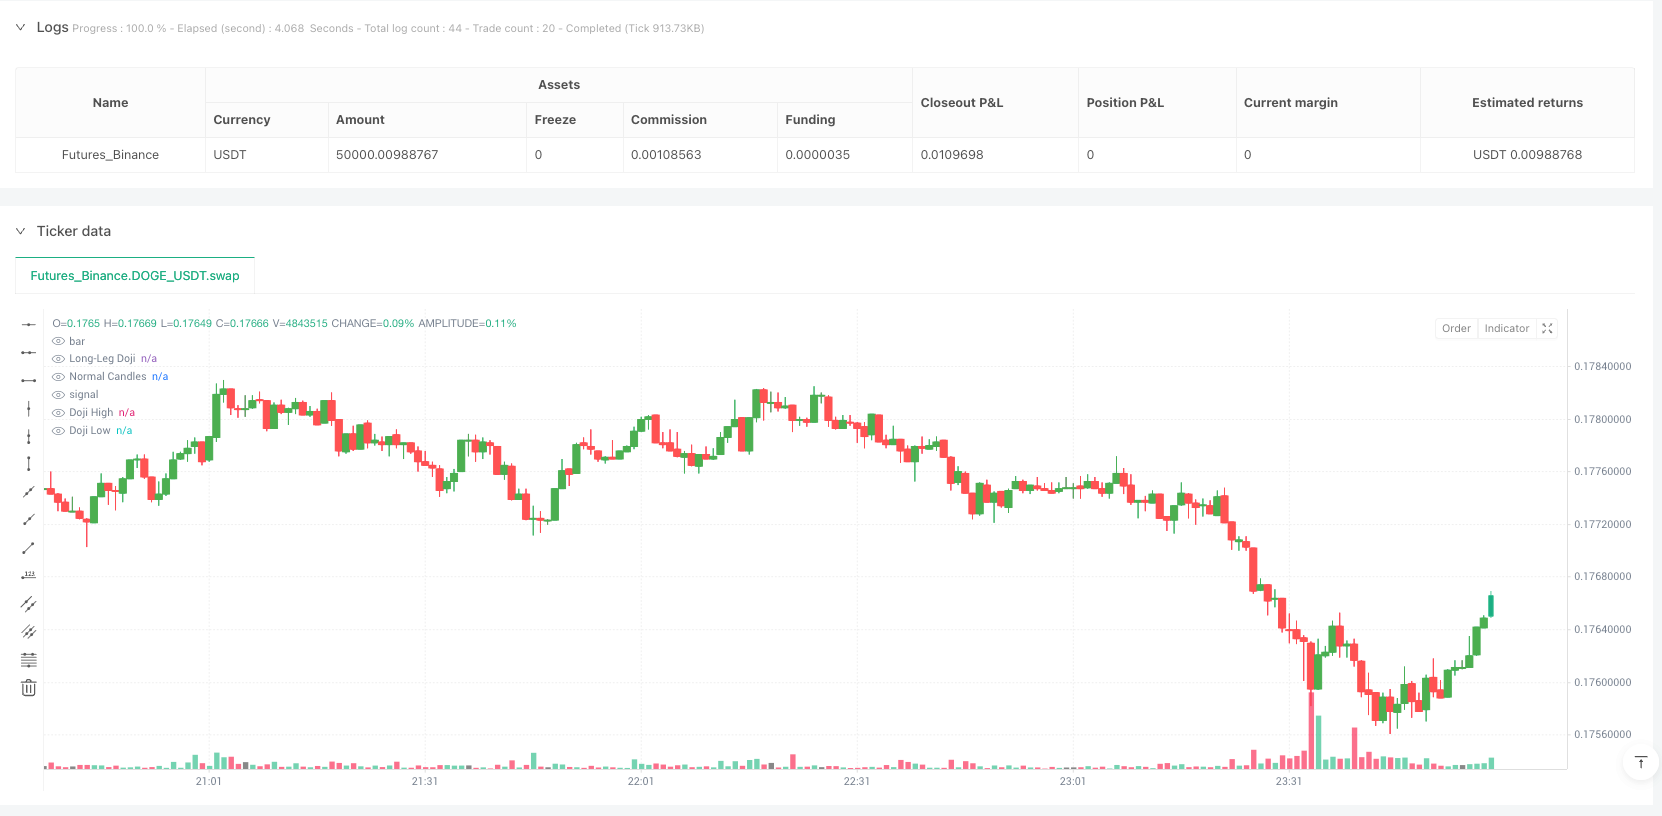The height and width of the screenshot is (816, 1662).
Task: Select the price line tool with numbers
Action: click(29, 576)
